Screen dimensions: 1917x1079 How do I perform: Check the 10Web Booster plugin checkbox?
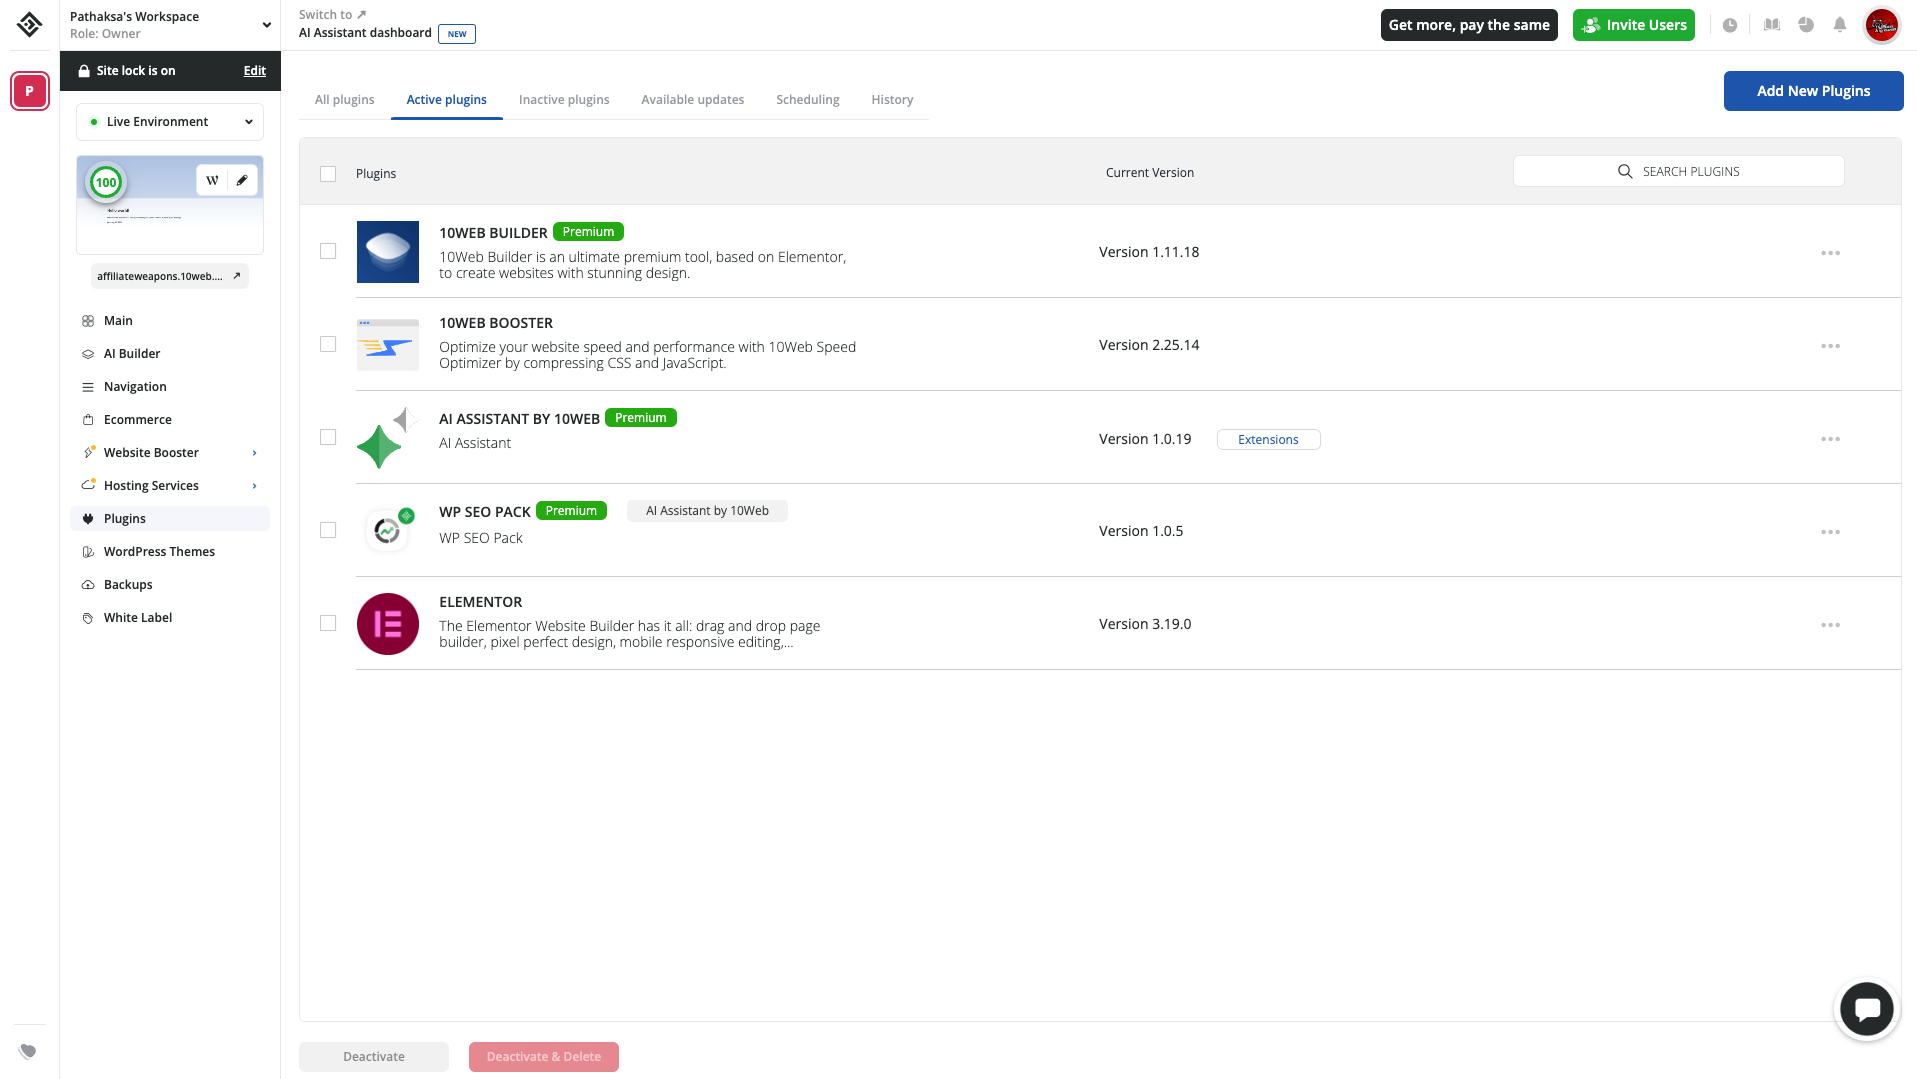point(328,344)
